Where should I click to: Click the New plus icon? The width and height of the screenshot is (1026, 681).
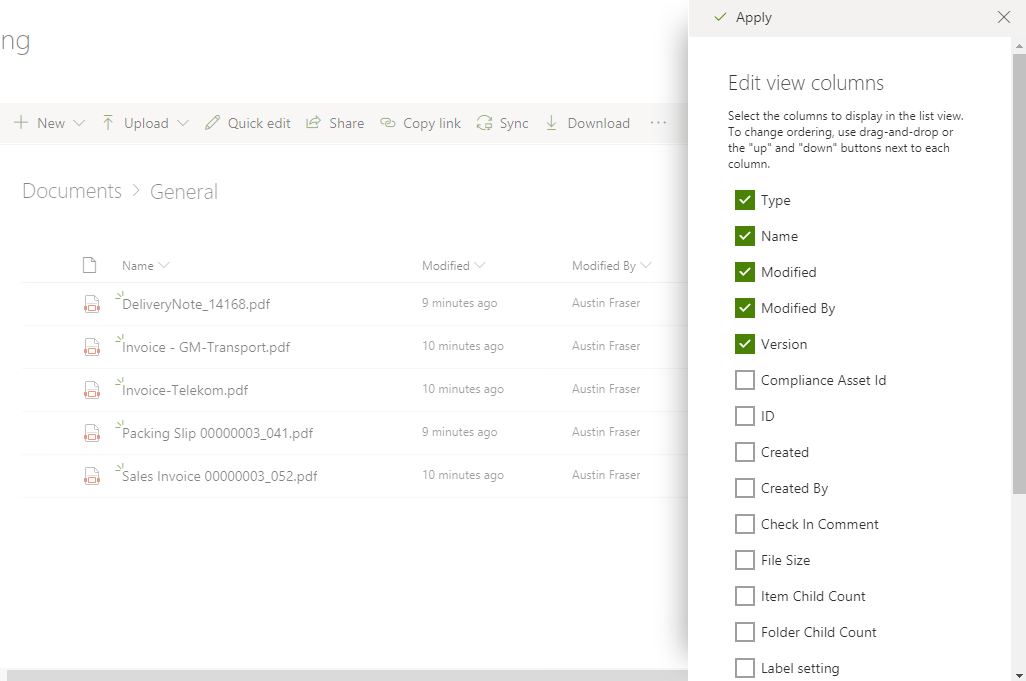click(21, 122)
